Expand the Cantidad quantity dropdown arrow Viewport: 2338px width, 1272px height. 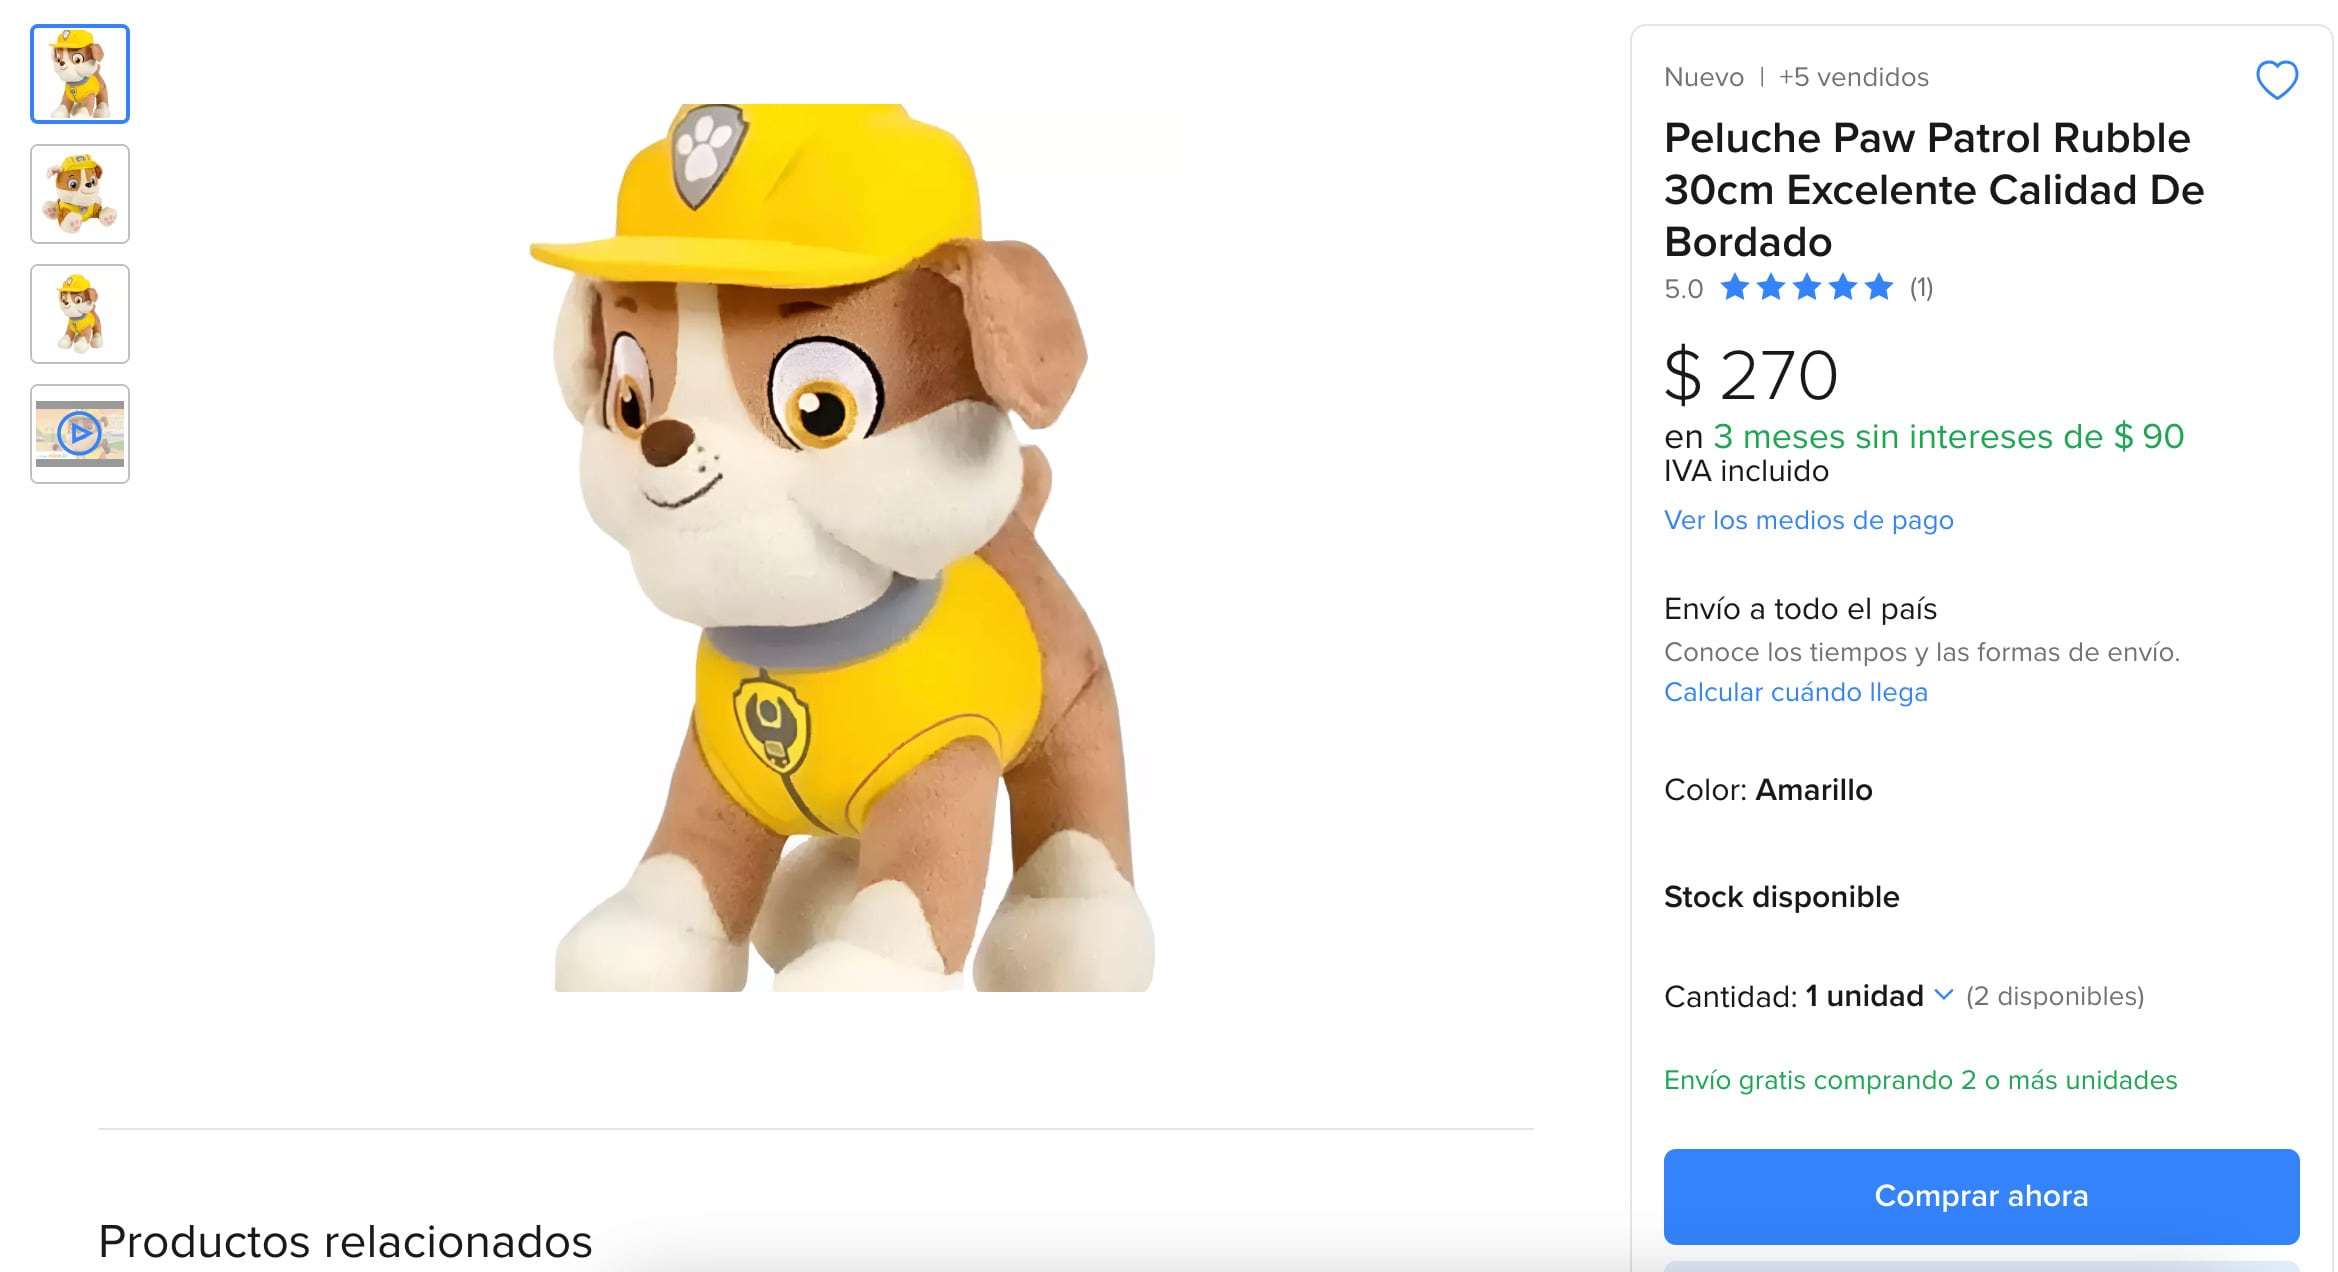click(x=1943, y=995)
